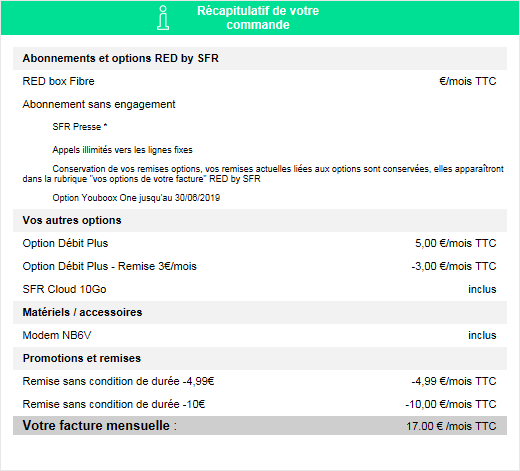
Task: Click the '5,00 €/mois TTC' price
Action: click(455, 243)
